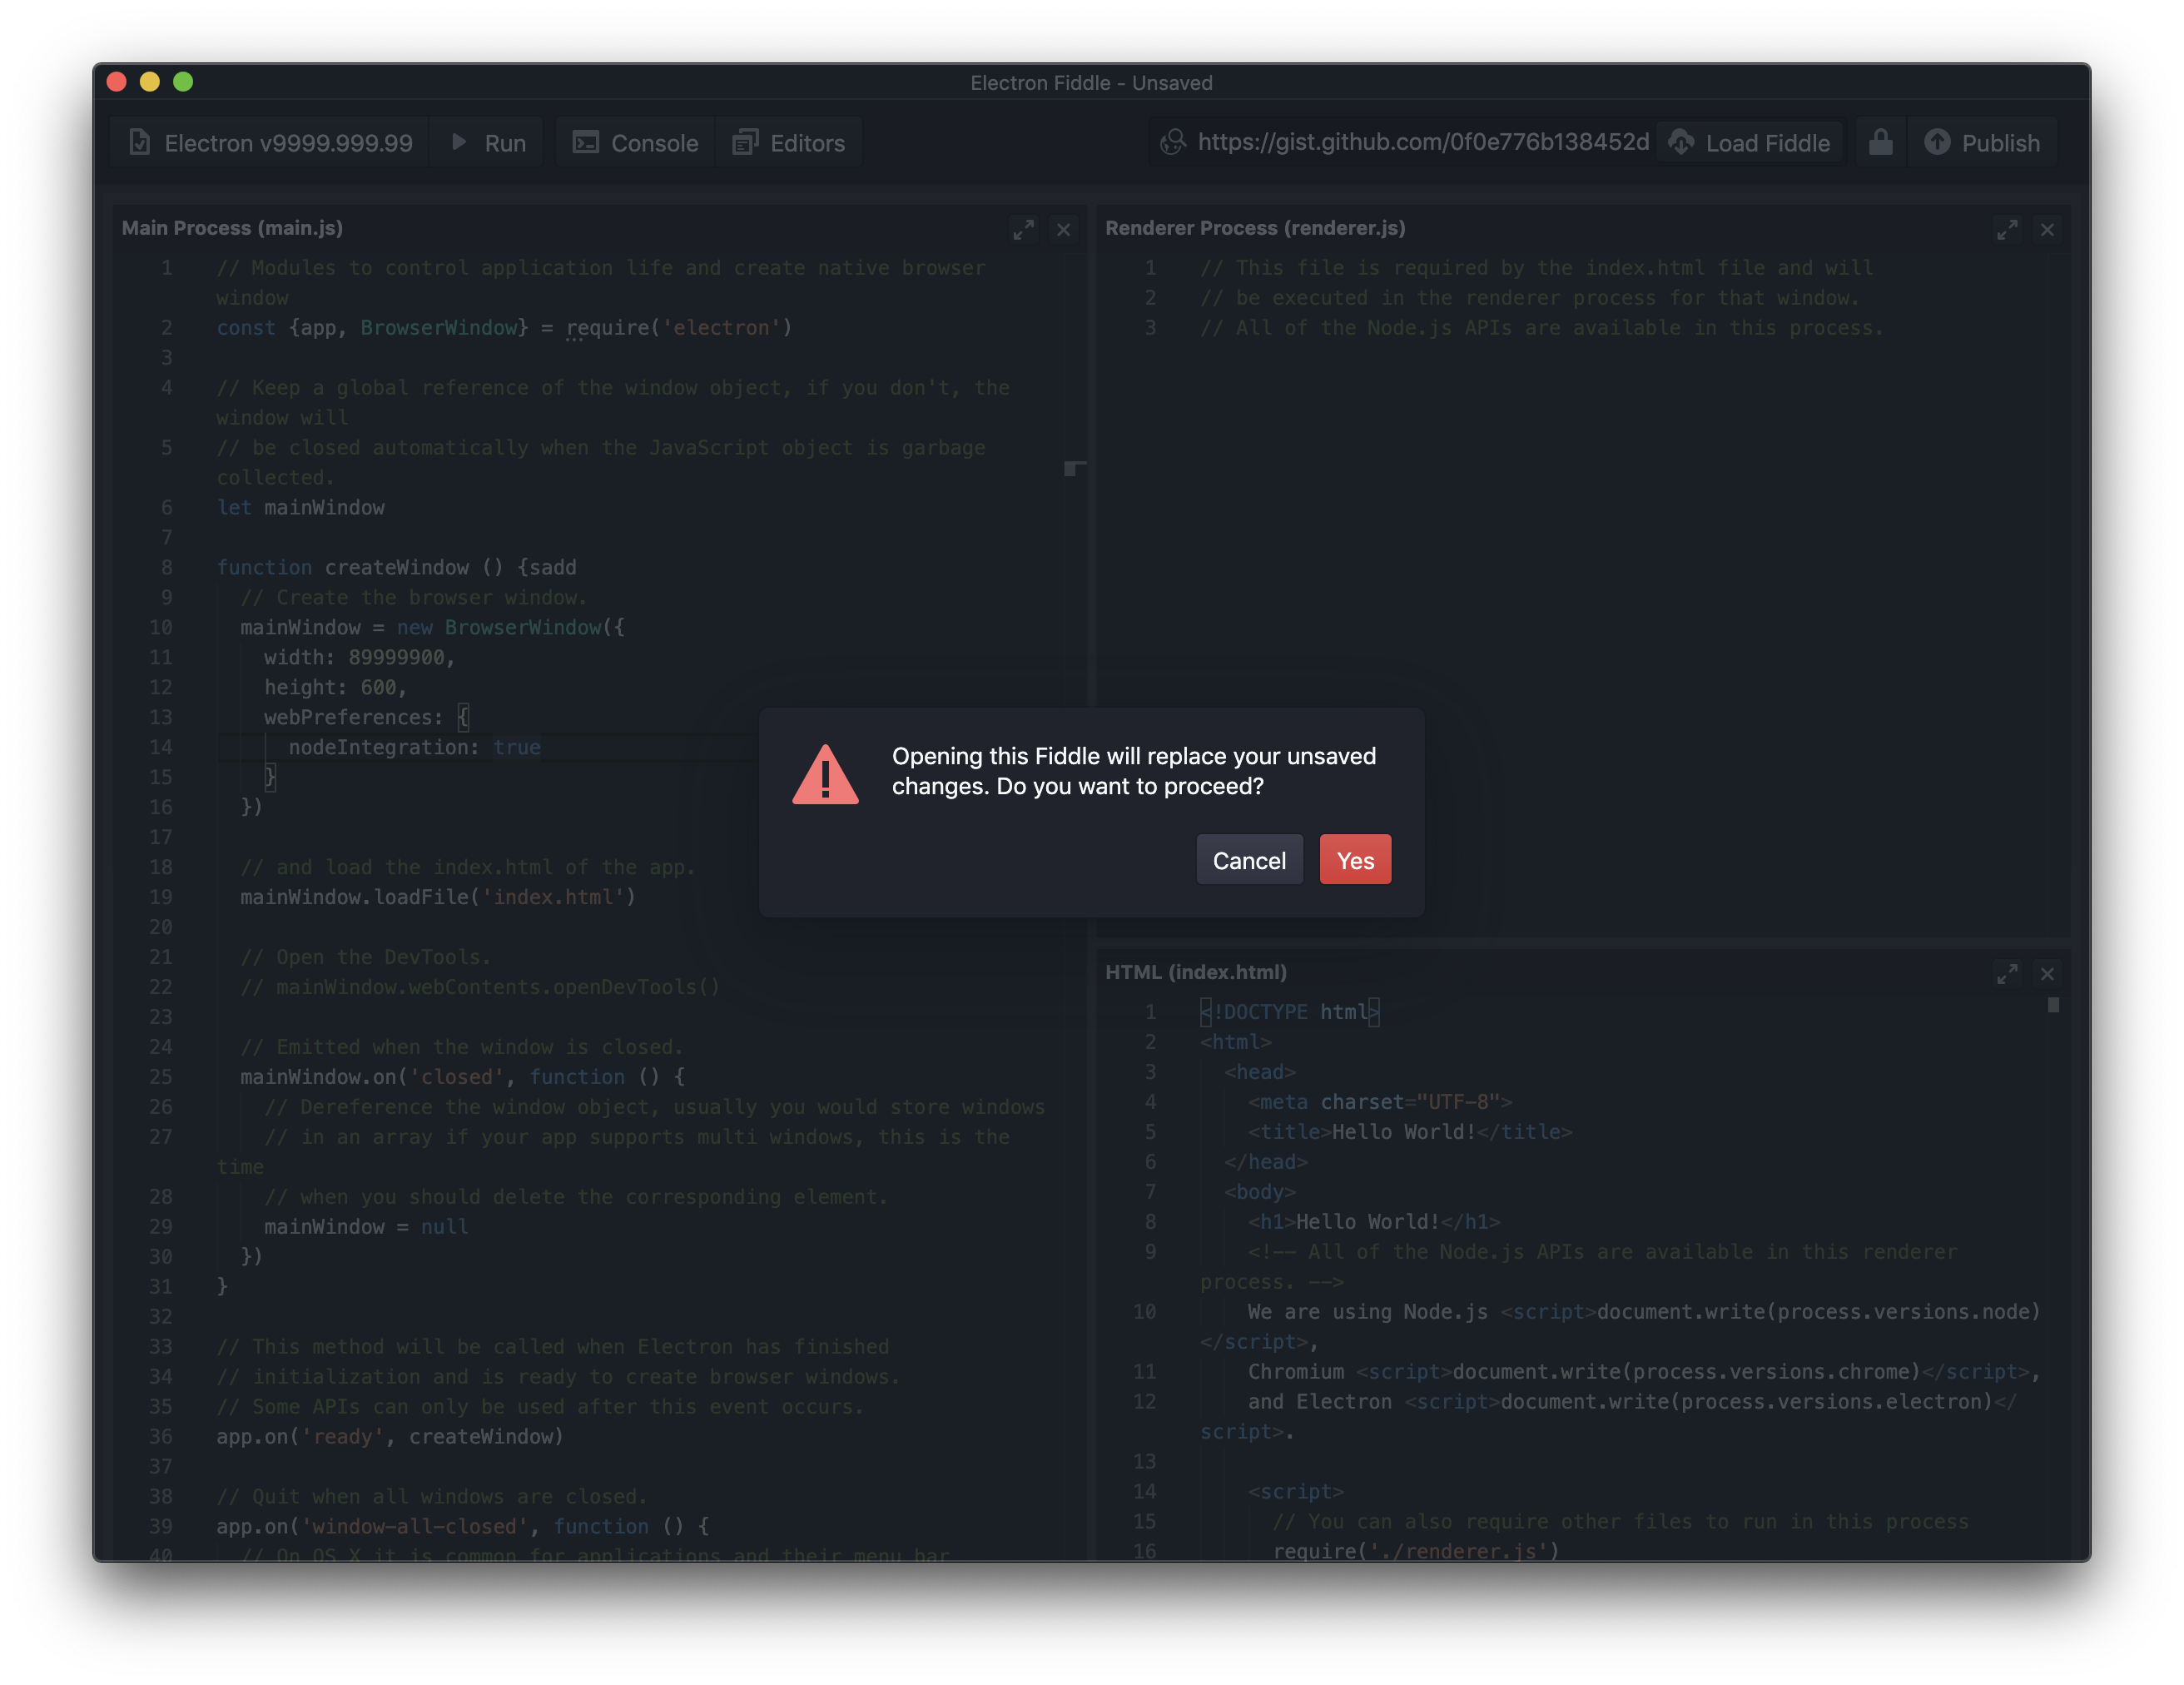Maximize the Main Process editor panel
This screenshot has width=2184, height=1685.
pyautogui.click(x=1023, y=230)
